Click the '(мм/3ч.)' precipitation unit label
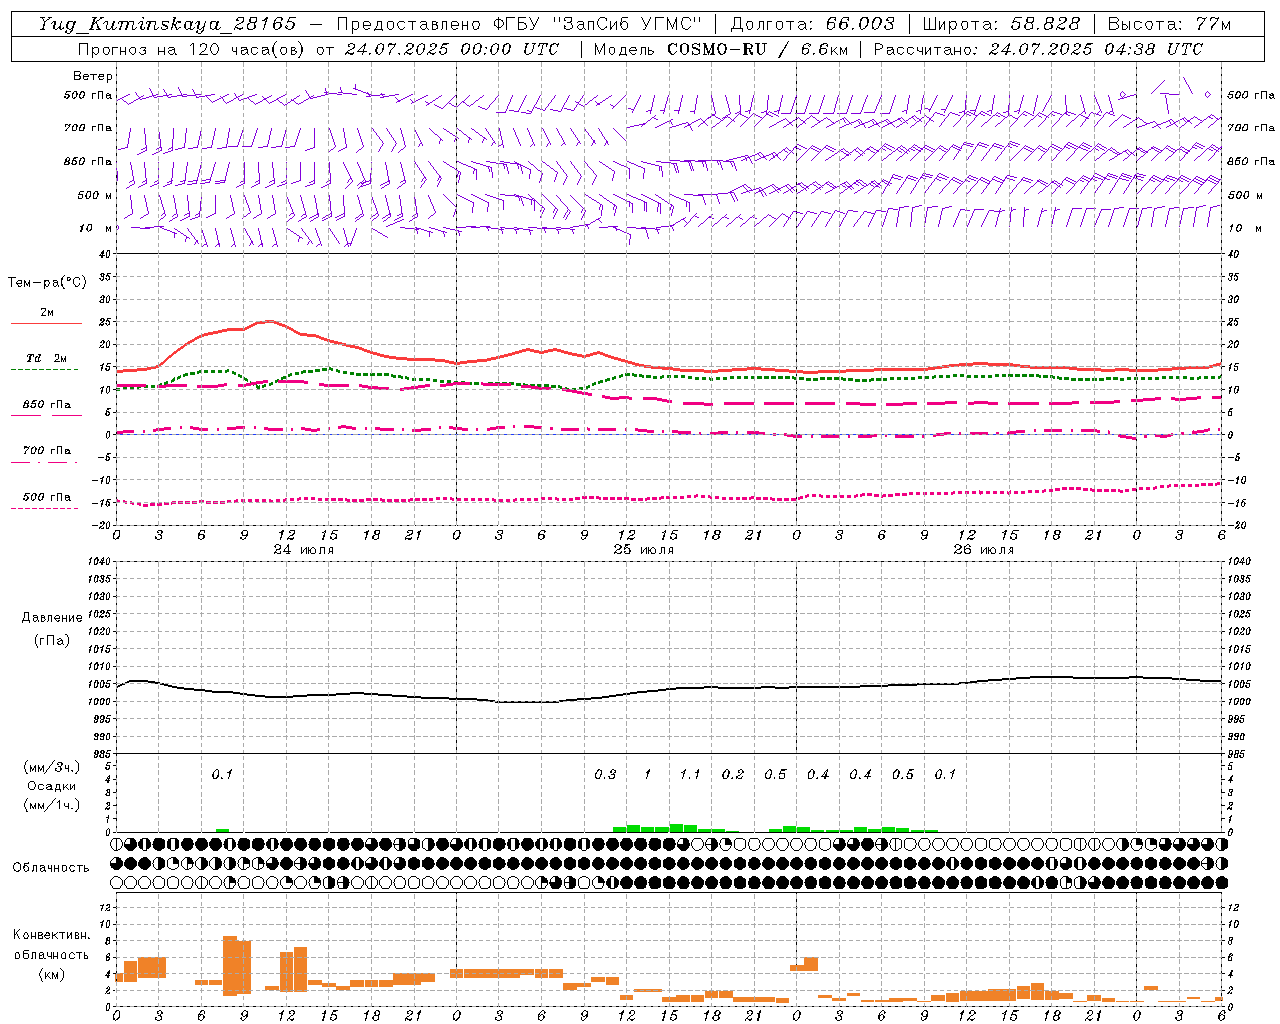This screenshot has width=1280, height=1024. coord(52,767)
